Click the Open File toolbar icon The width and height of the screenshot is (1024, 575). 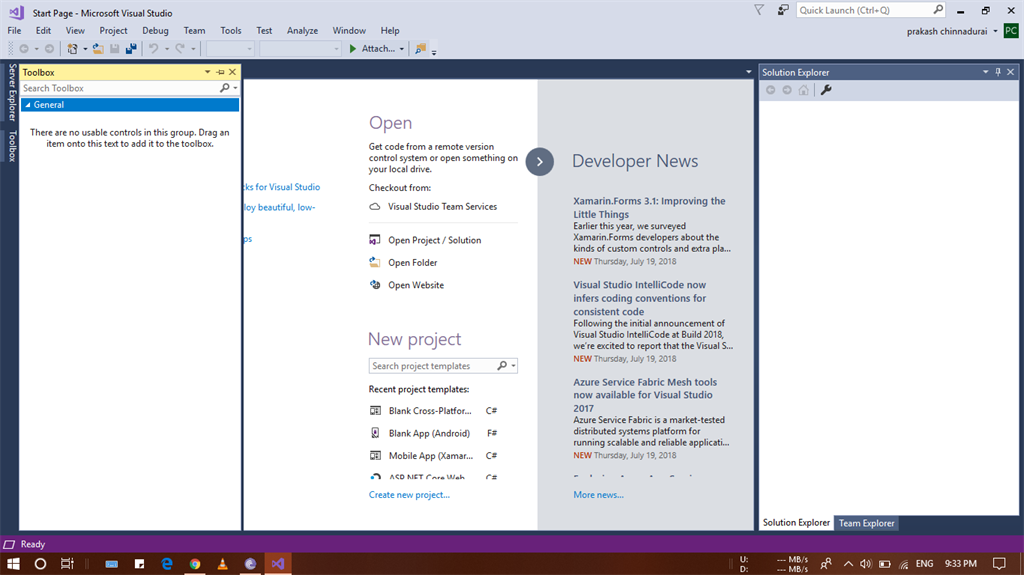98,48
